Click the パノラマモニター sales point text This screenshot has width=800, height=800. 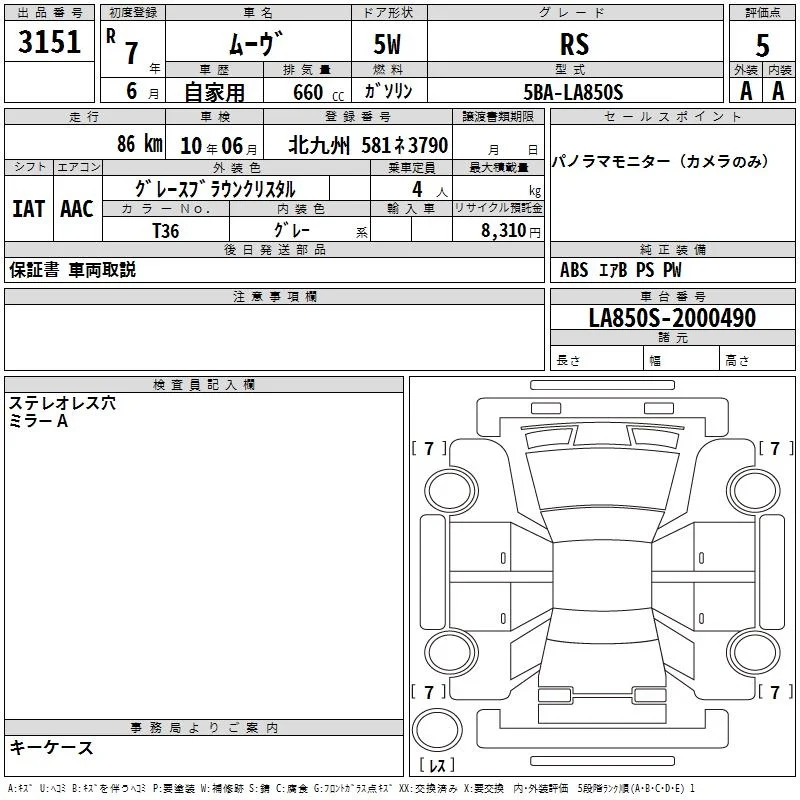pos(661,161)
